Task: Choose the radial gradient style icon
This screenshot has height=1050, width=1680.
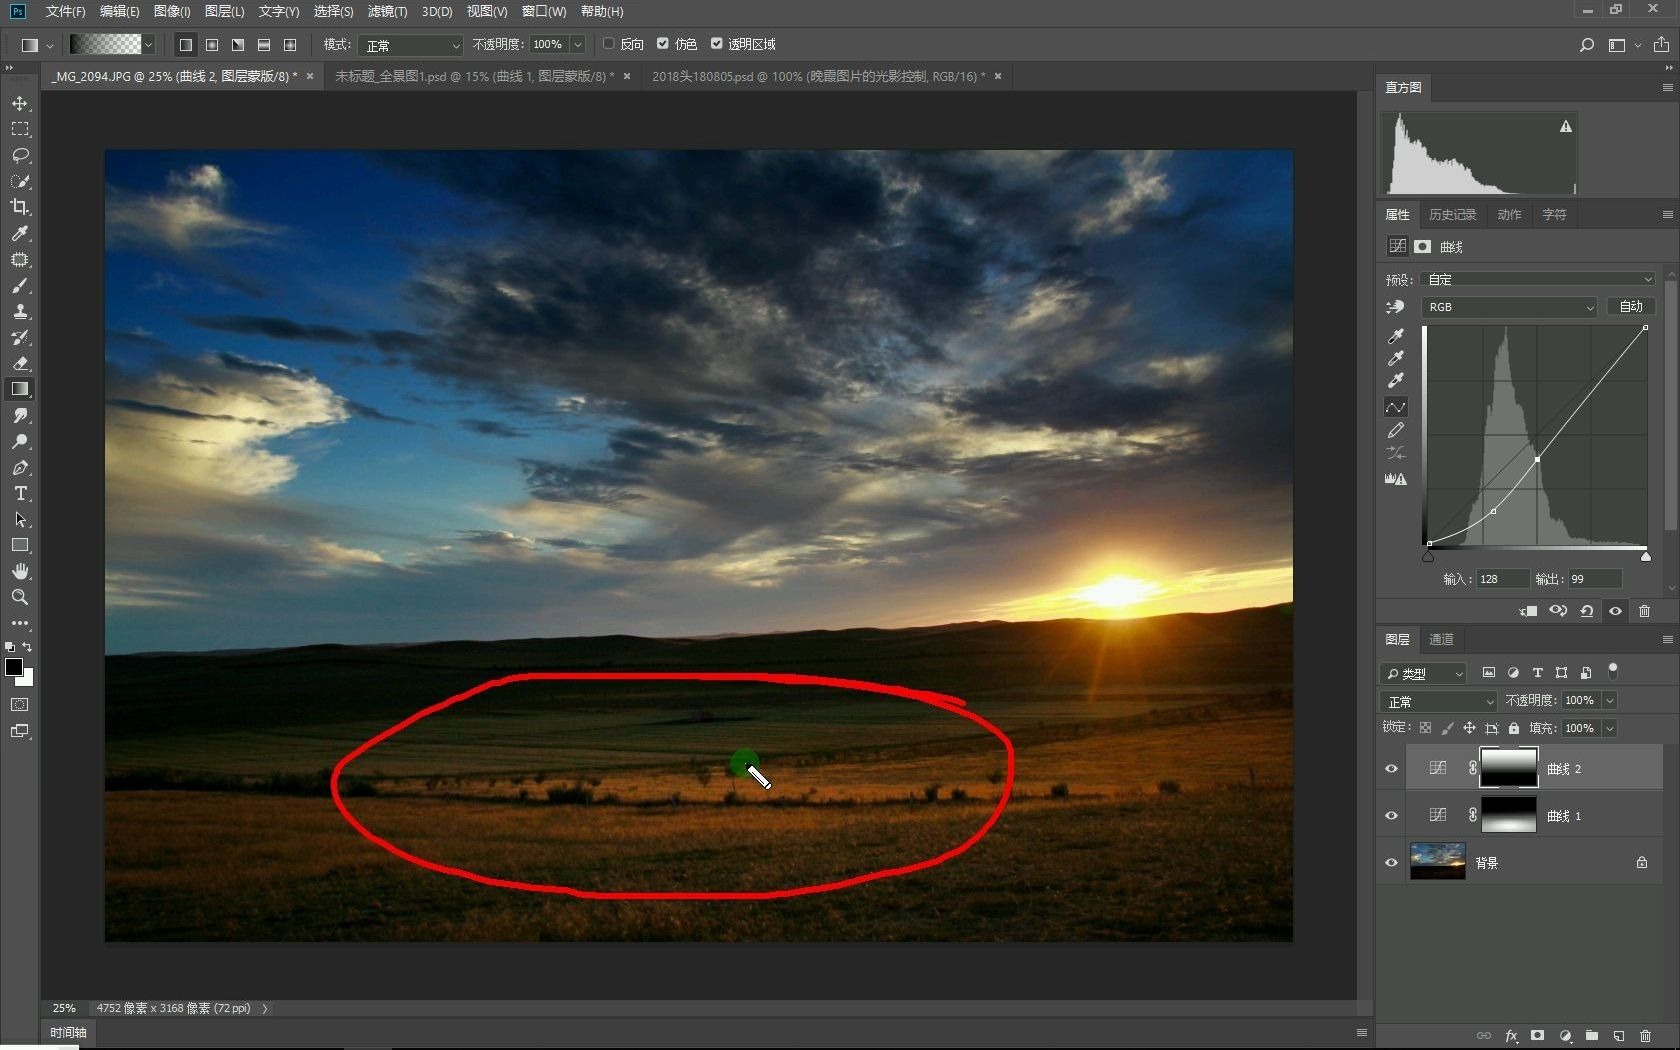Action: click(212, 45)
